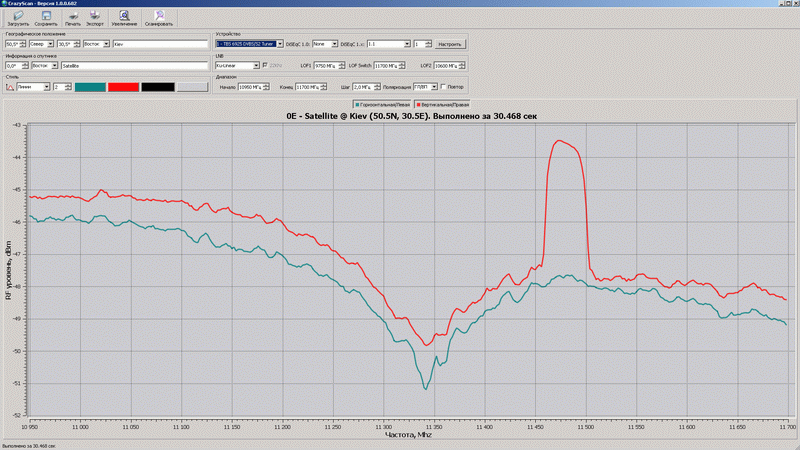The image size is (800, 450).
Task: Adjust the Шаг 2,0 МГц stepper
Action: click(377, 87)
